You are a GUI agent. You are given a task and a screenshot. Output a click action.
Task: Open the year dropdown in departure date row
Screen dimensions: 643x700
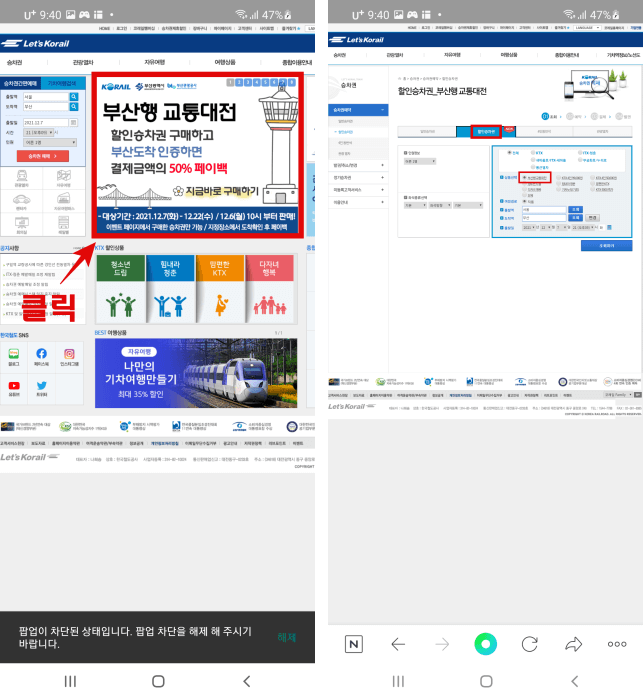(x=530, y=227)
